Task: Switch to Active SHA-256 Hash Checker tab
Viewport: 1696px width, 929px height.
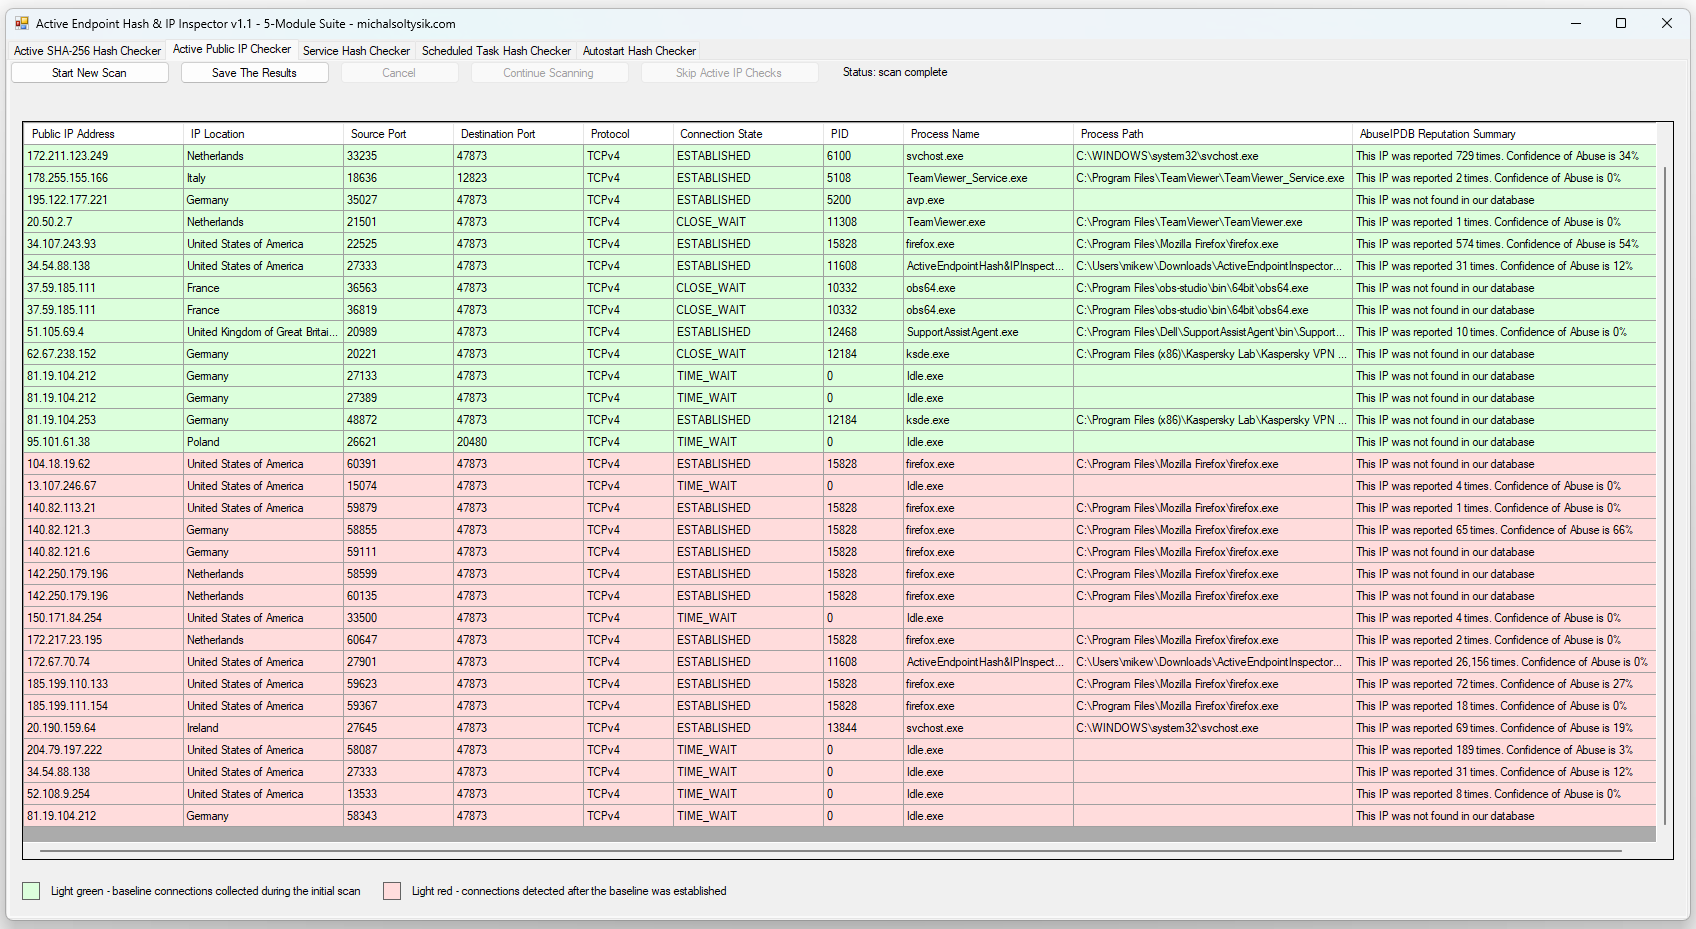Action: pos(87,51)
